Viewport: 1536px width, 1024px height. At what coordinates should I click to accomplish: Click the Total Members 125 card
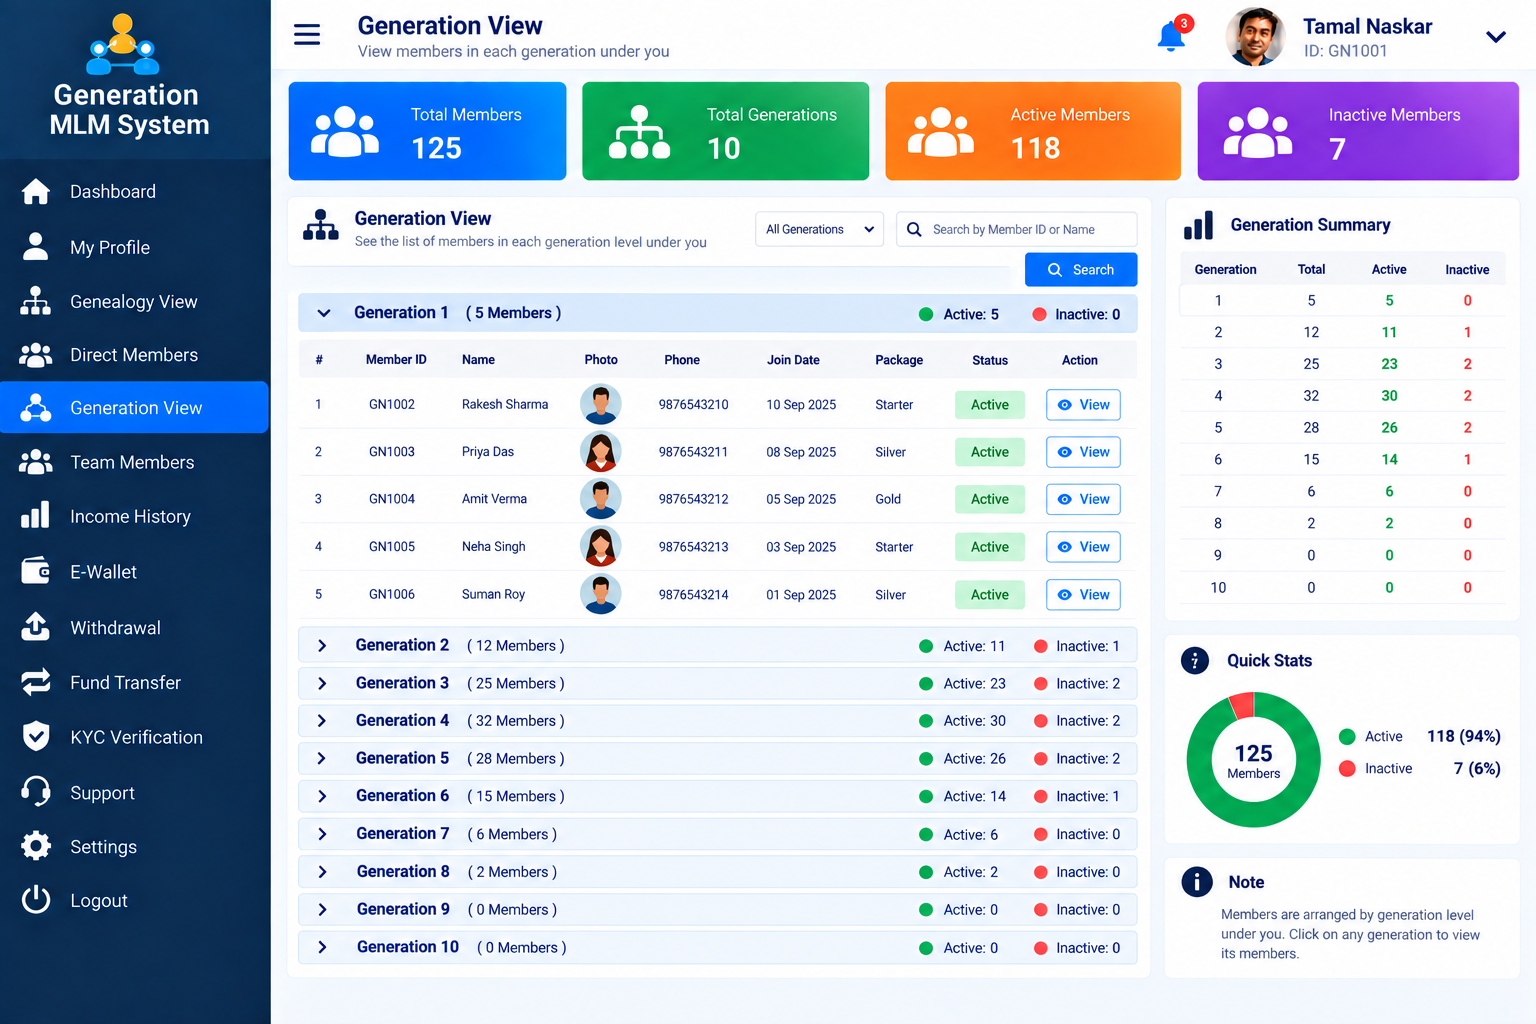427,131
